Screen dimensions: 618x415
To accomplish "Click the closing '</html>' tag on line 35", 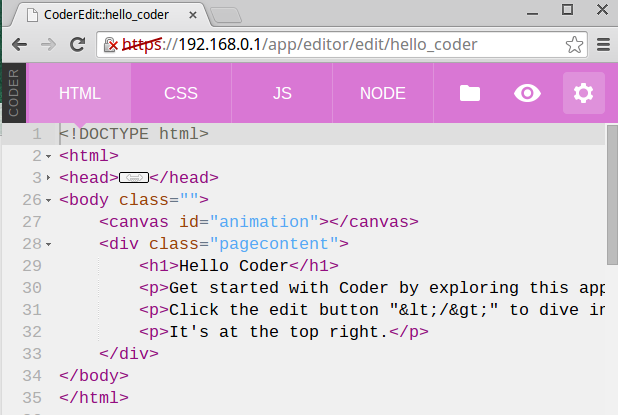I will click(94, 398).
